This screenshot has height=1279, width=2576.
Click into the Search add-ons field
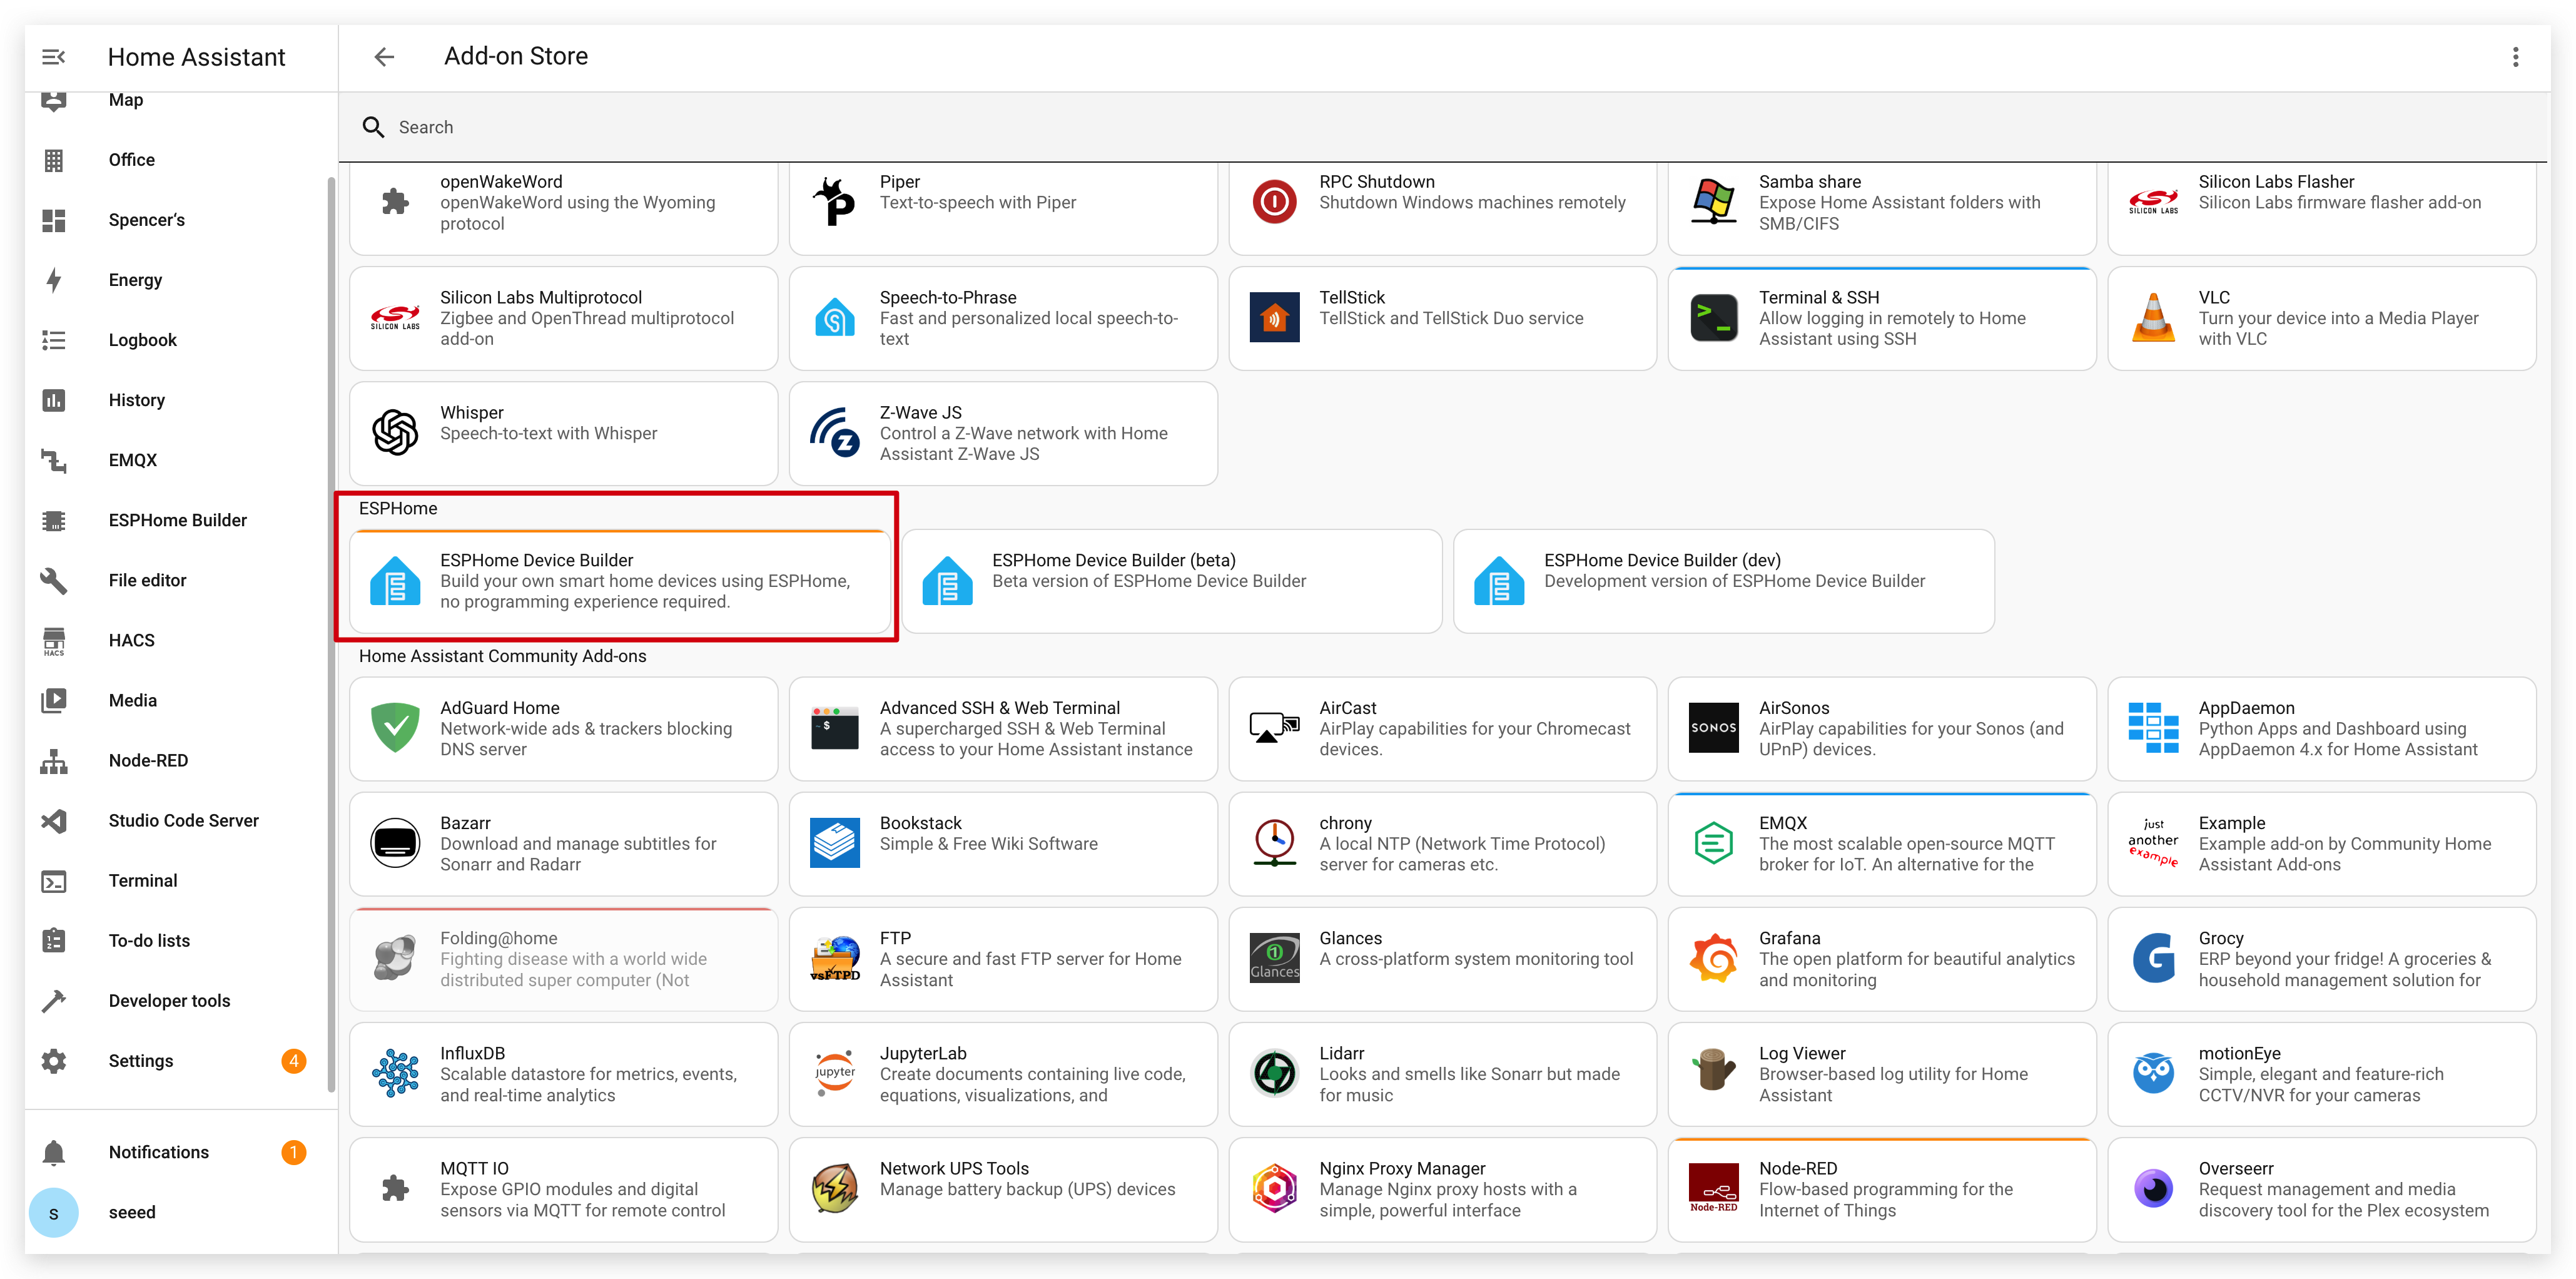[x=1442, y=127]
